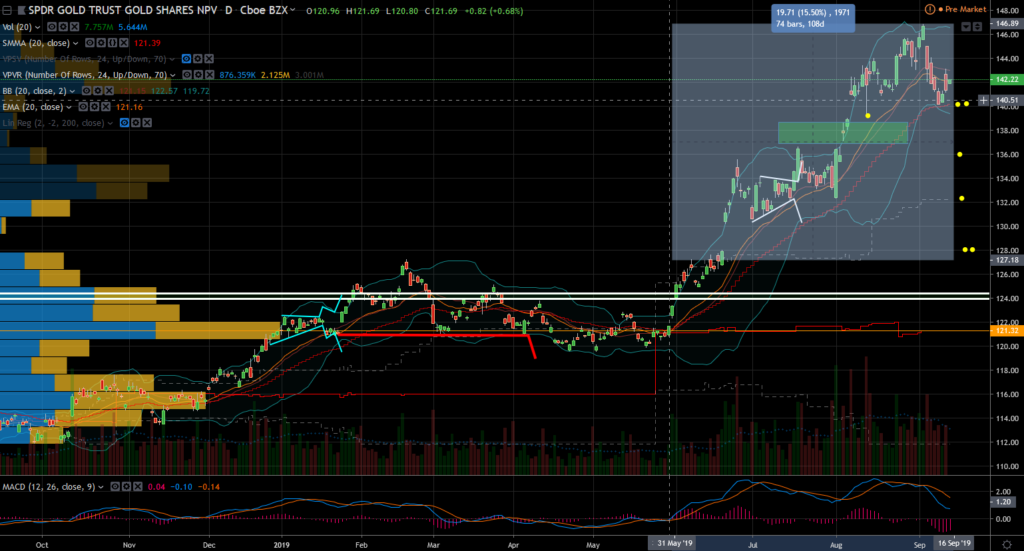Remove the SMMA indicator from chart

(x=125, y=44)
